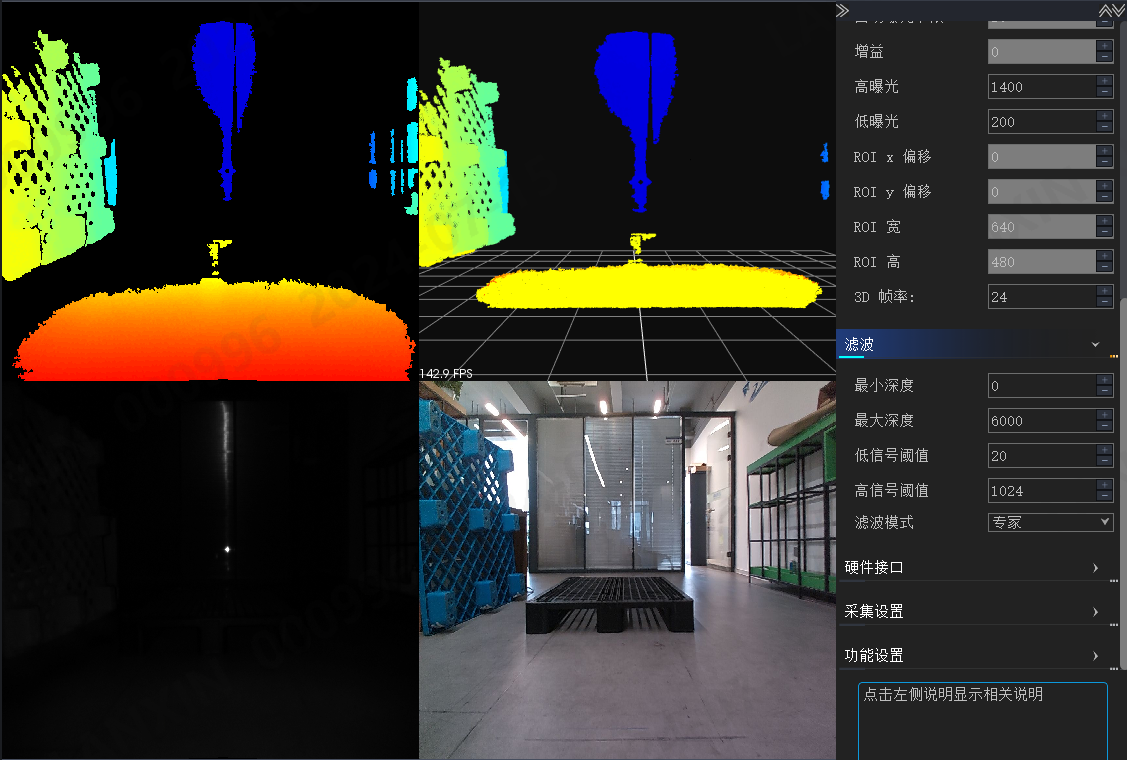Increase 3D 帧率 with plus stepper
The width and height of the screenshot is (1127, 760).
[1105, 292]
